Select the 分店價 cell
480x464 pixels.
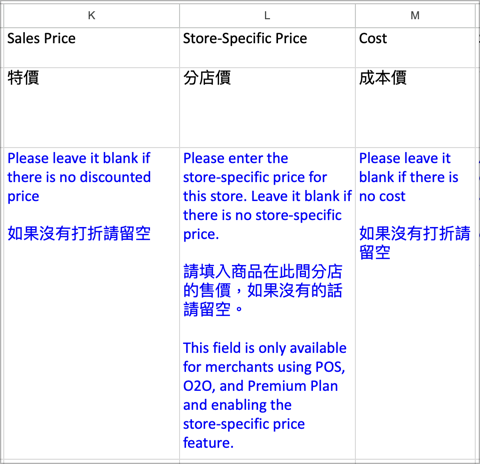point(267,107)
